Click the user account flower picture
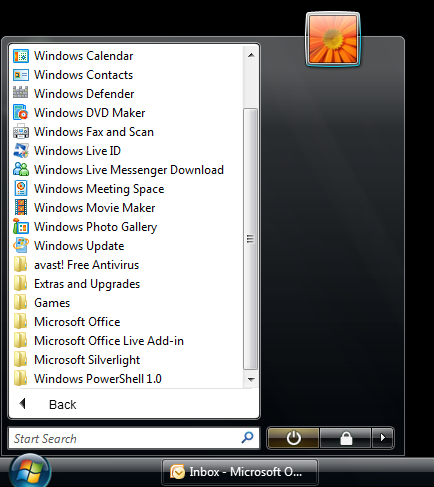 tap(333, 39)
